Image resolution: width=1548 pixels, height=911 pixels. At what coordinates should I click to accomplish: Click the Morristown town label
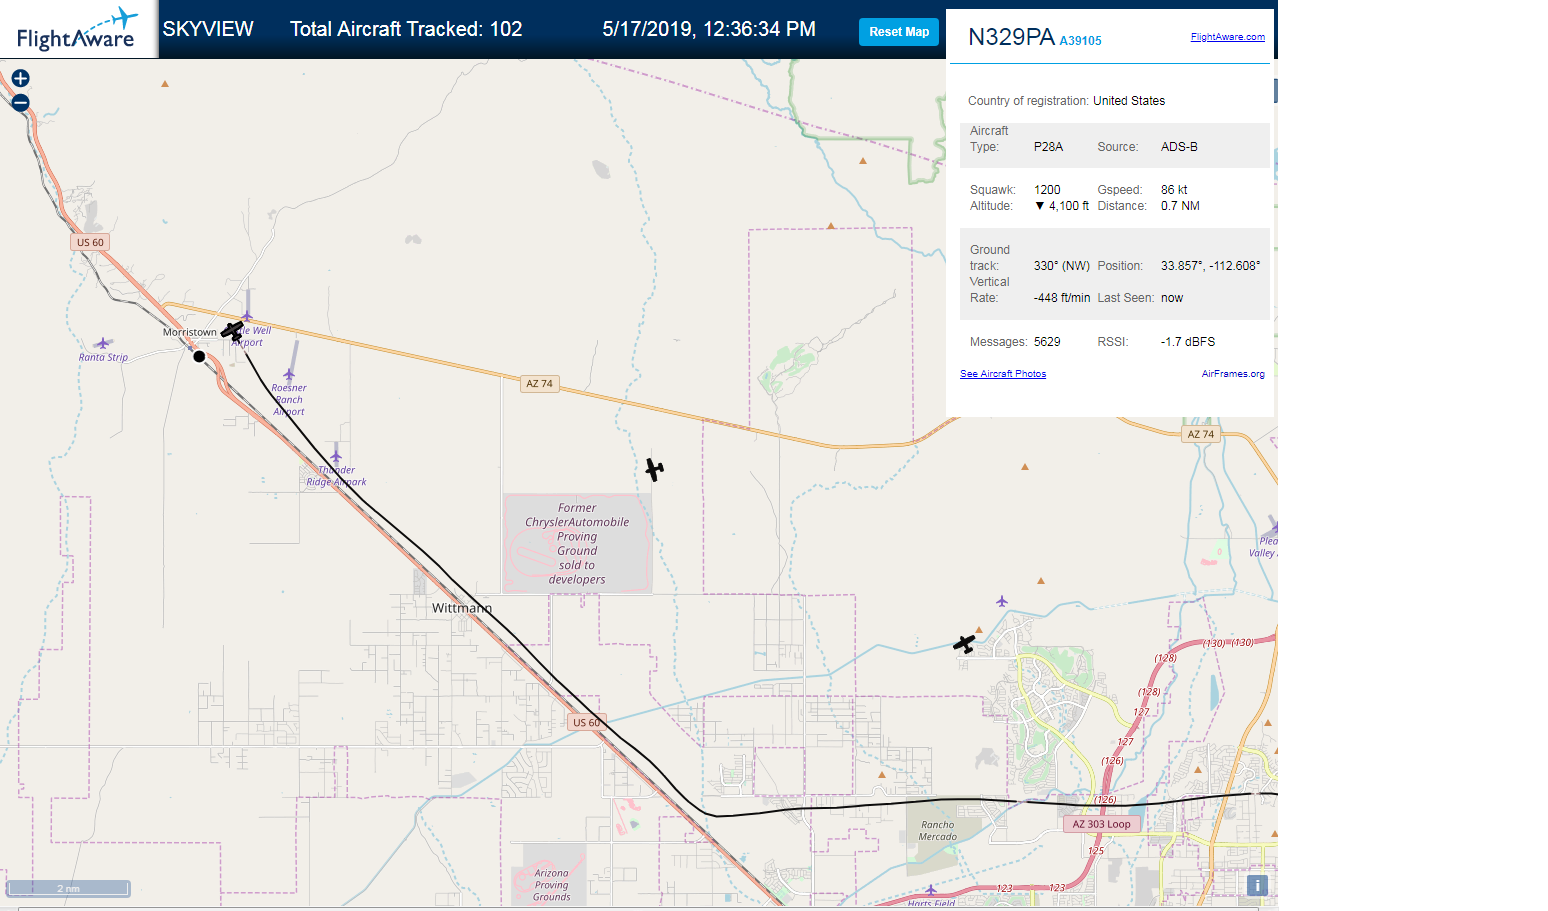(190, 332)
